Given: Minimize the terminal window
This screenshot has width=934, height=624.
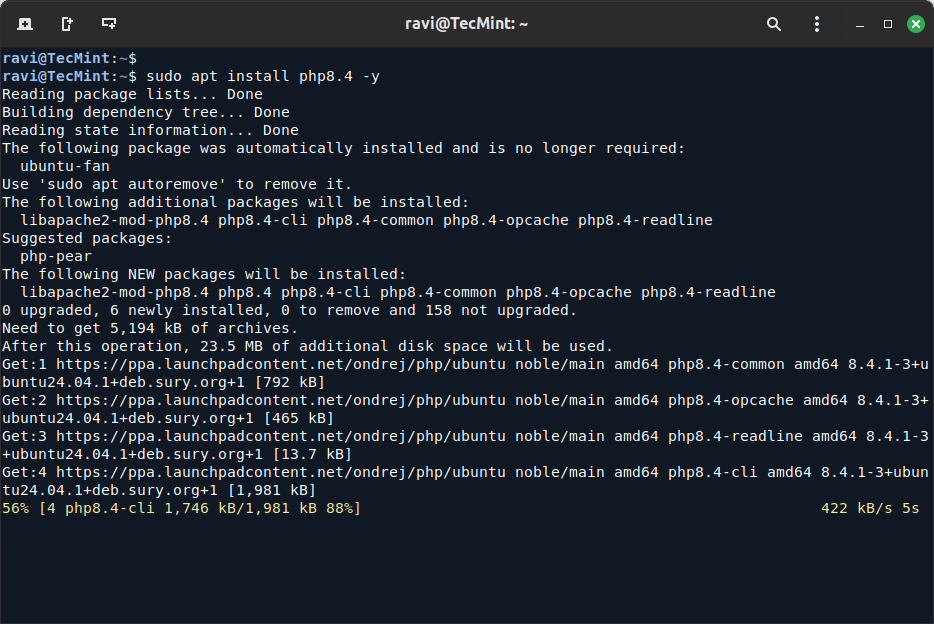Looking at the screenshot, I should click(x=860, y=23).
